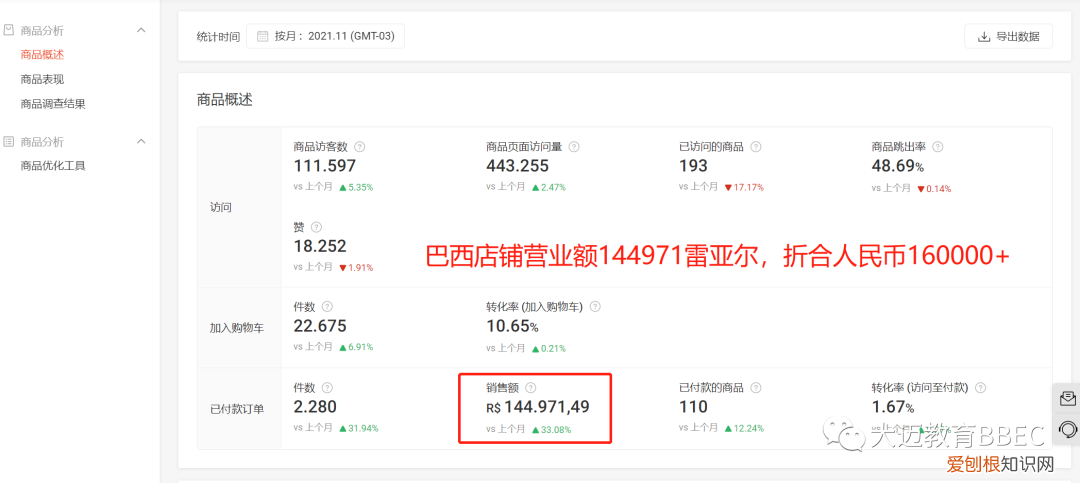Click the 已访问的商品 value 193

click(693, 166)
